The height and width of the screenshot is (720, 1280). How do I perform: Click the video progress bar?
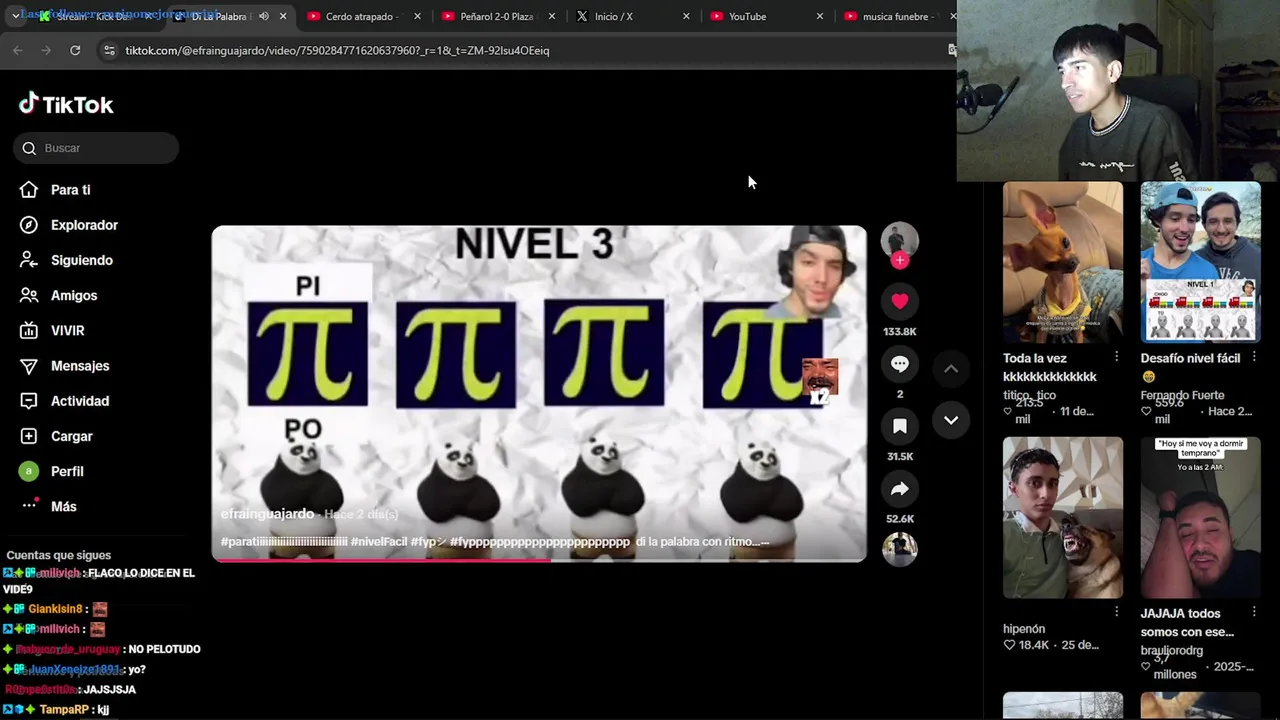(x=539, y=559)
